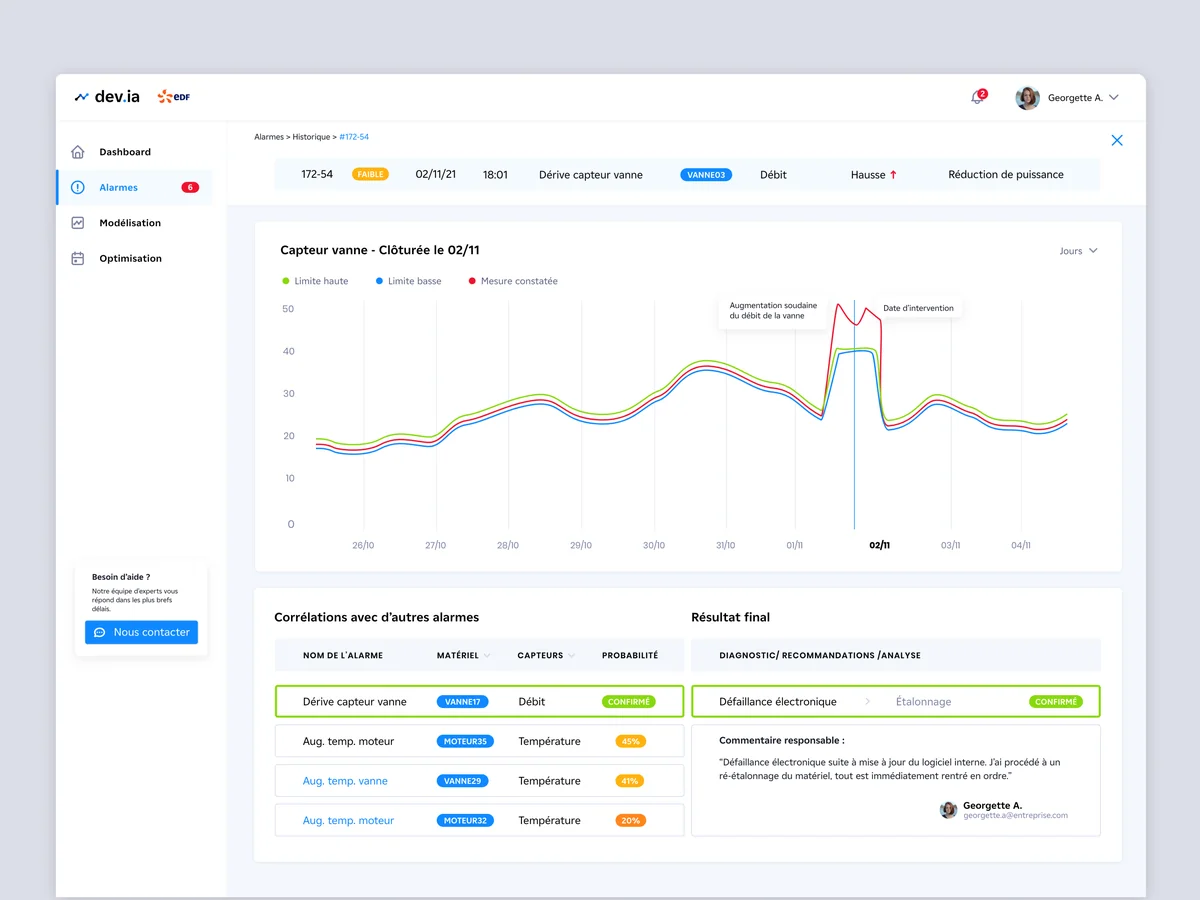Click the CONFIRMÉ badge next to VANNE17
1200x900 pixels.
628,702
